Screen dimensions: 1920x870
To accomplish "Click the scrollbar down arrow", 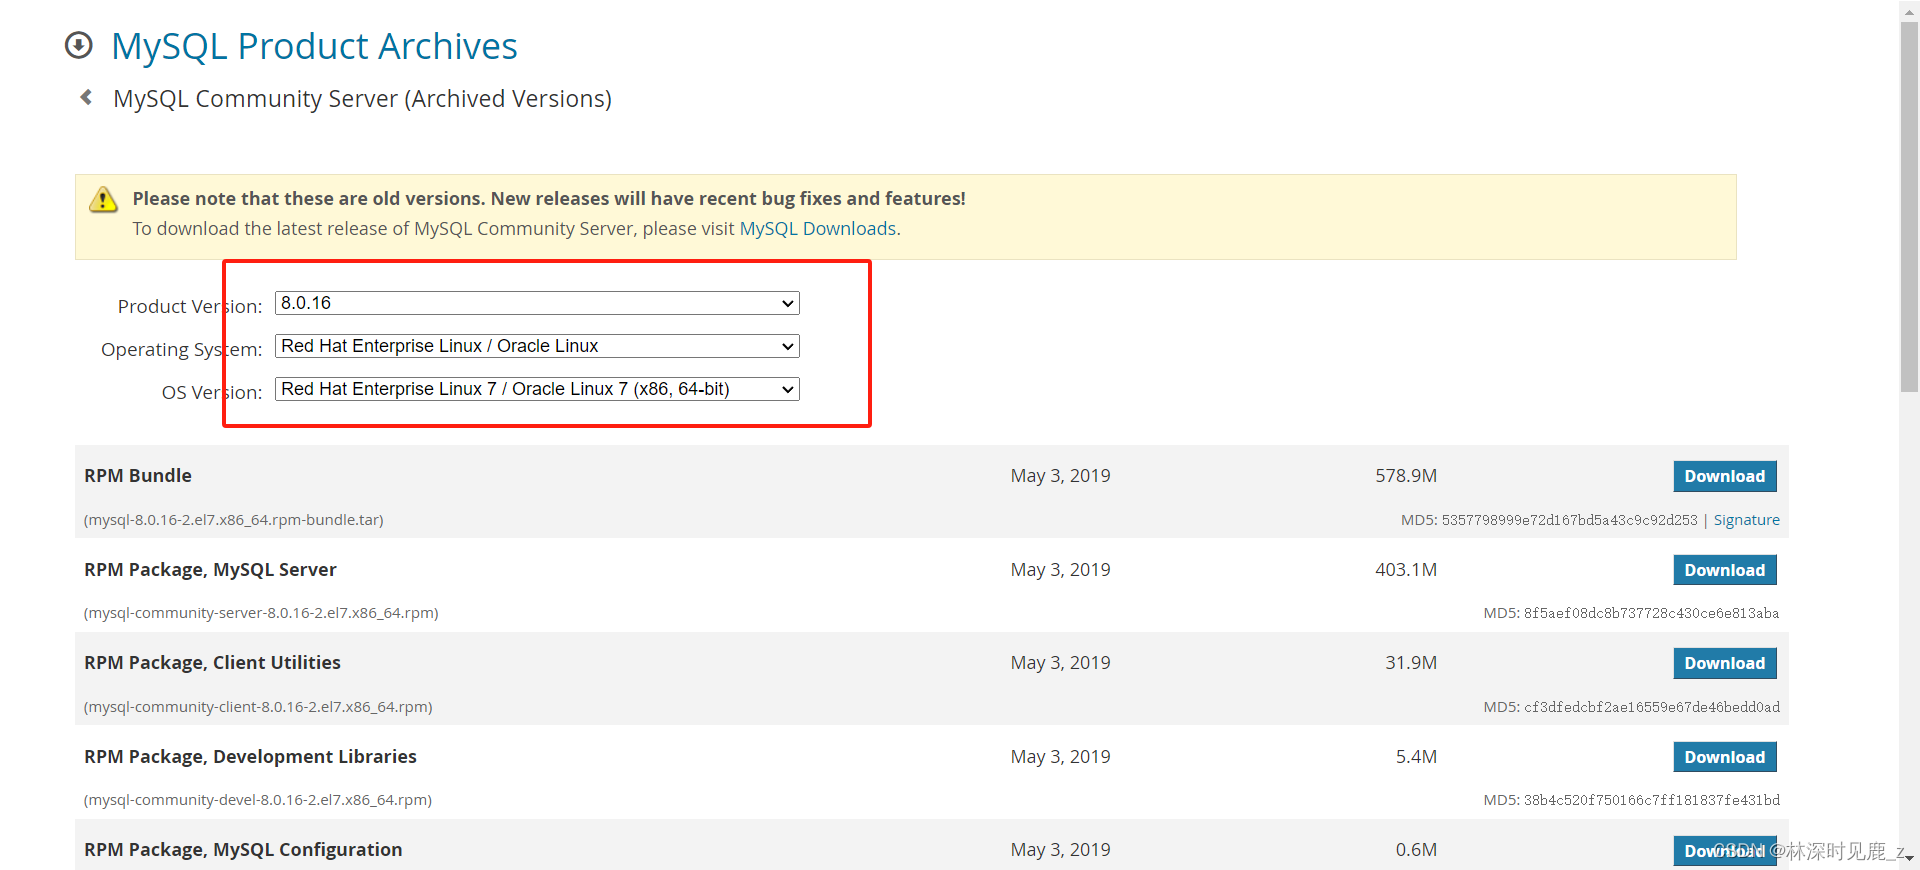I will point(1909,858).
